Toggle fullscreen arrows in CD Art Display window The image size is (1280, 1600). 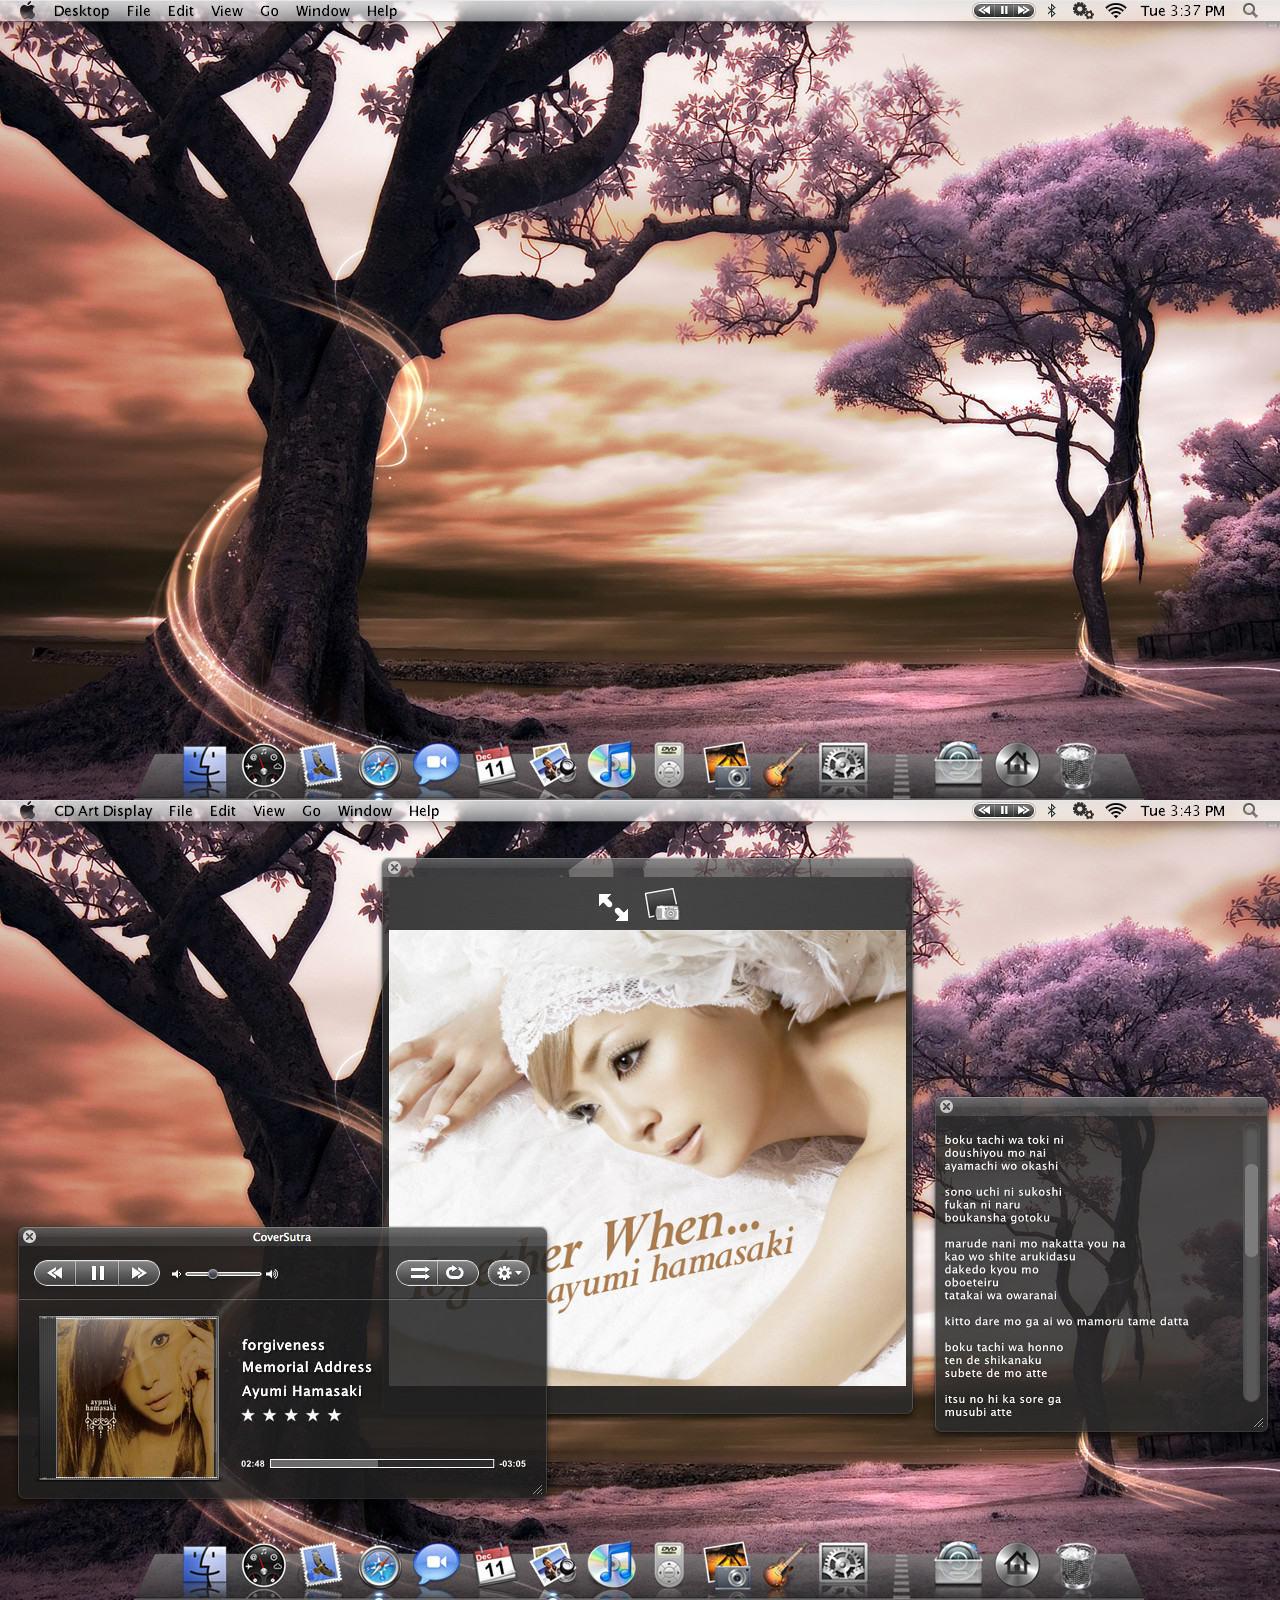point(613,907)
